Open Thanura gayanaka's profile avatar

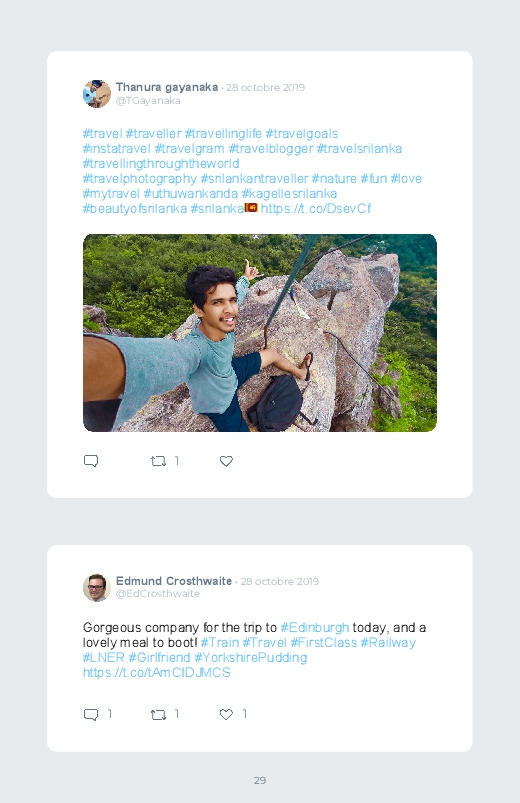tap(97, 94)
